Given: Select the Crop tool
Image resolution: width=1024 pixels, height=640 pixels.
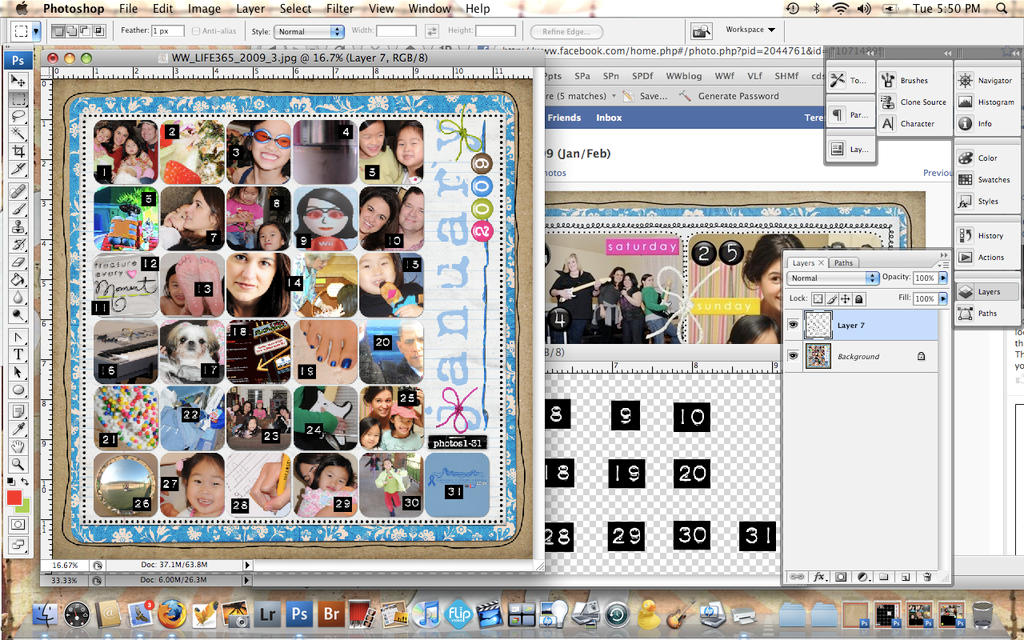Looking at the screenshot, I should (x=18, y=152).
